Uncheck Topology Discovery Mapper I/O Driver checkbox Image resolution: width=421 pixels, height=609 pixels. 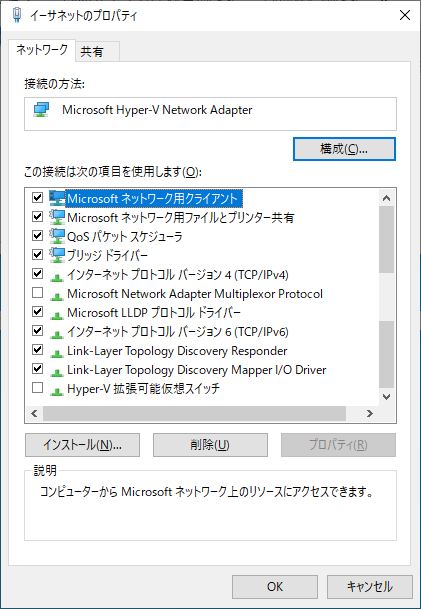point(37,369)
